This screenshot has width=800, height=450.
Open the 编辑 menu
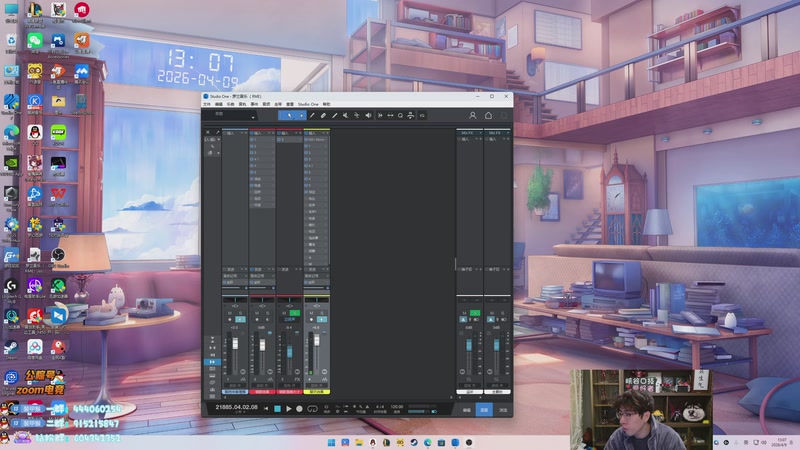218,104
